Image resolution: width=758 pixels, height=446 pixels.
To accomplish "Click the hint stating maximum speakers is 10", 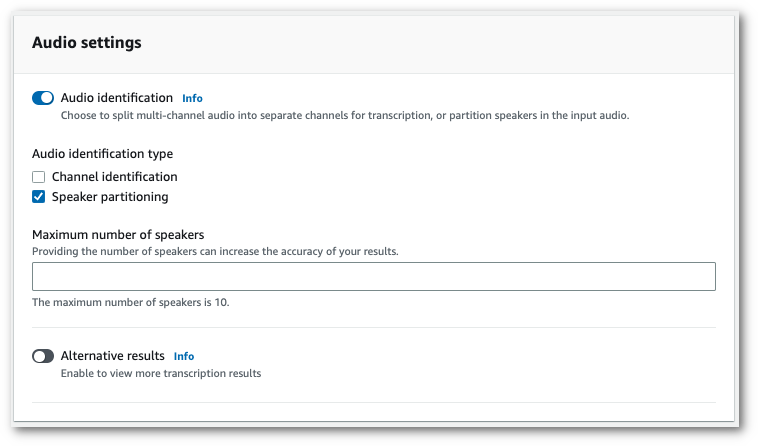I will [x=131, y=301].
